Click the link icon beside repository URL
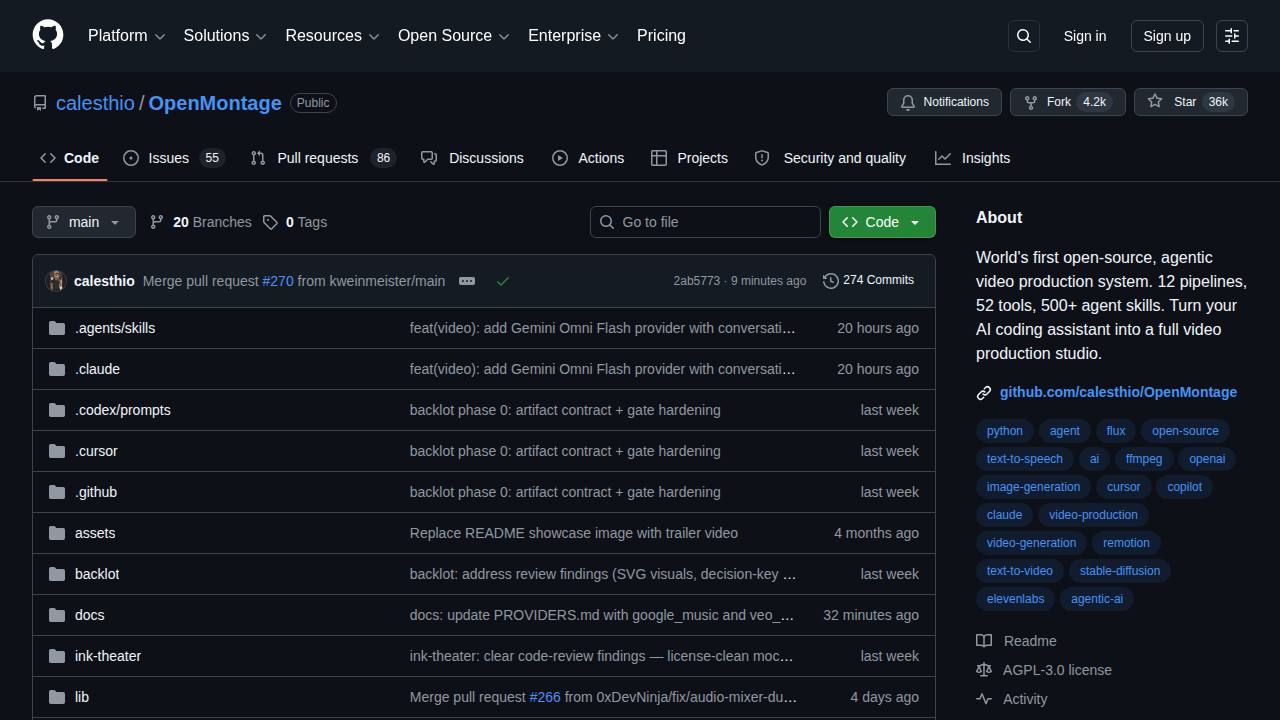This screenshot has height=720, width=1280. coord(984,393)
